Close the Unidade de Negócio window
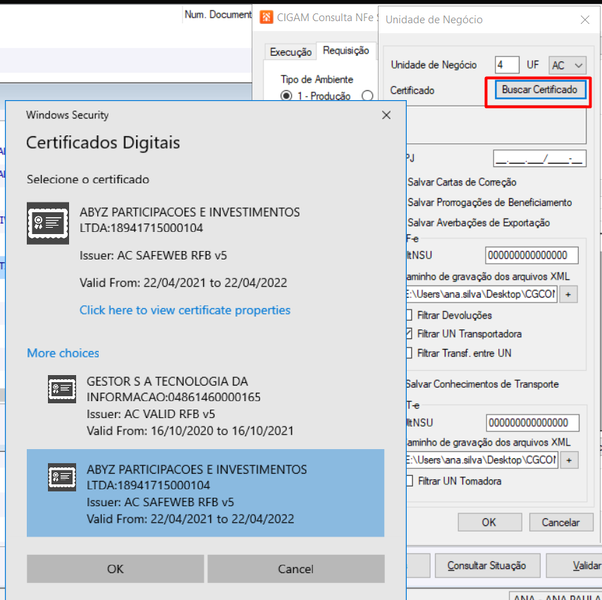Image resolution: width=602 pixels, height=600 pixels. click(585, 20)
